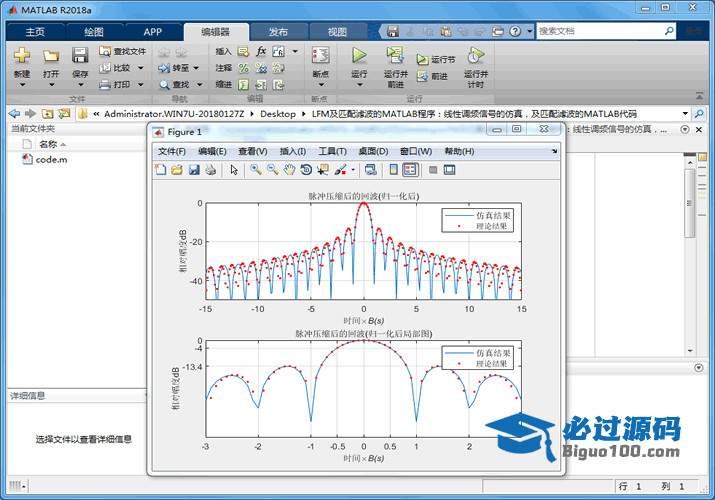Click Zoom In tool in Figure 1
The width and height of the screenshot is (715, 500).
[x=256, y=170]
